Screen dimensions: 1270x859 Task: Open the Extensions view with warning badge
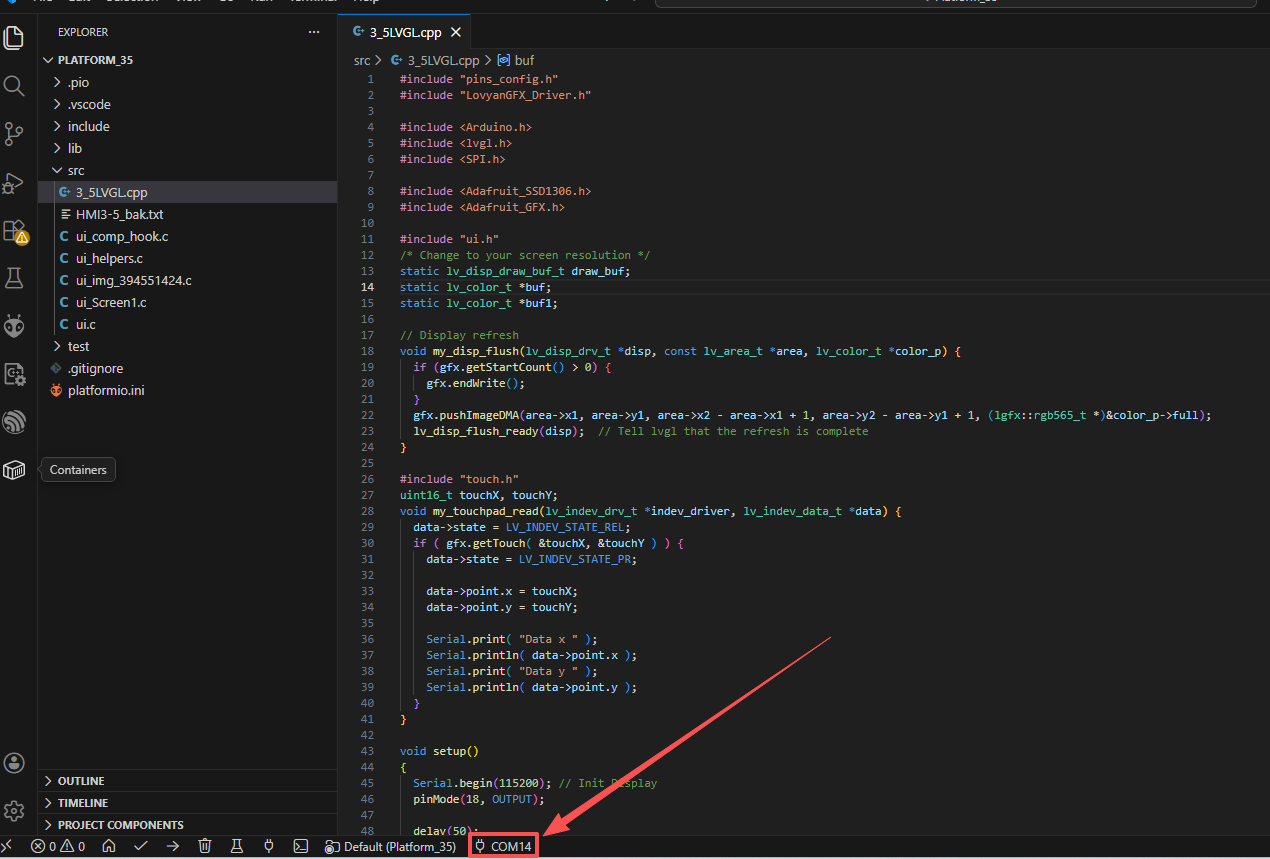[x=14, y=231]
